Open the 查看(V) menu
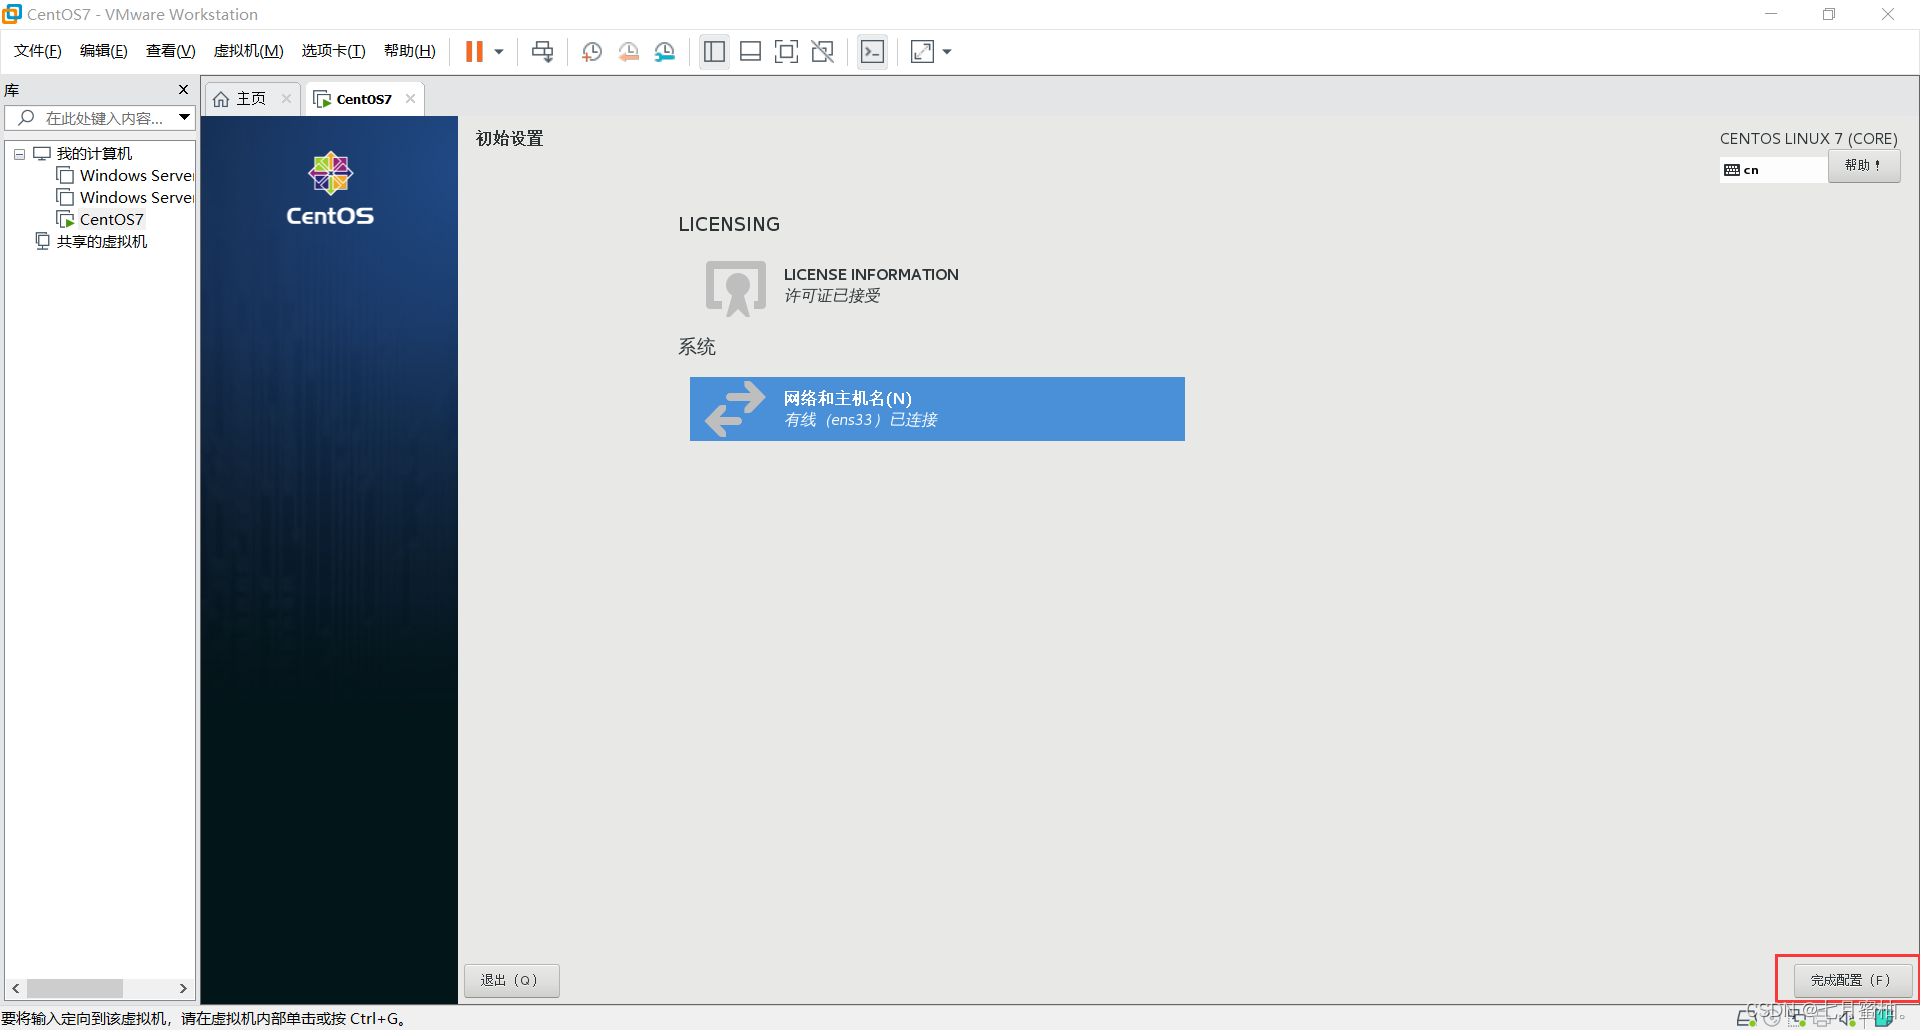 [x=171, y=51]
